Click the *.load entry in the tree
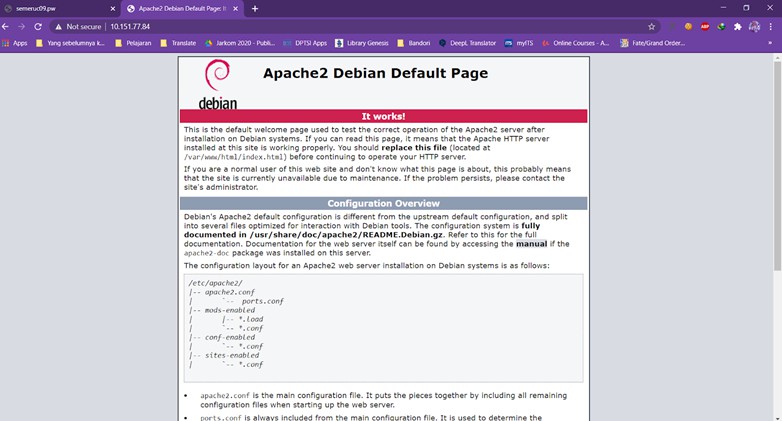The width and height of the screenshot is (782, 421). [x=250, y=319]
